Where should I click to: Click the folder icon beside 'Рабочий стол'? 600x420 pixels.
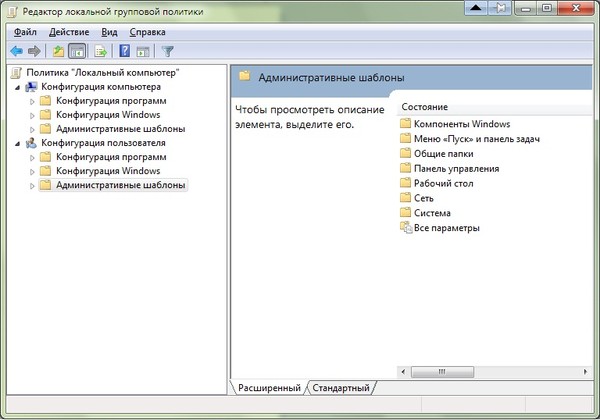click(405, 183)
